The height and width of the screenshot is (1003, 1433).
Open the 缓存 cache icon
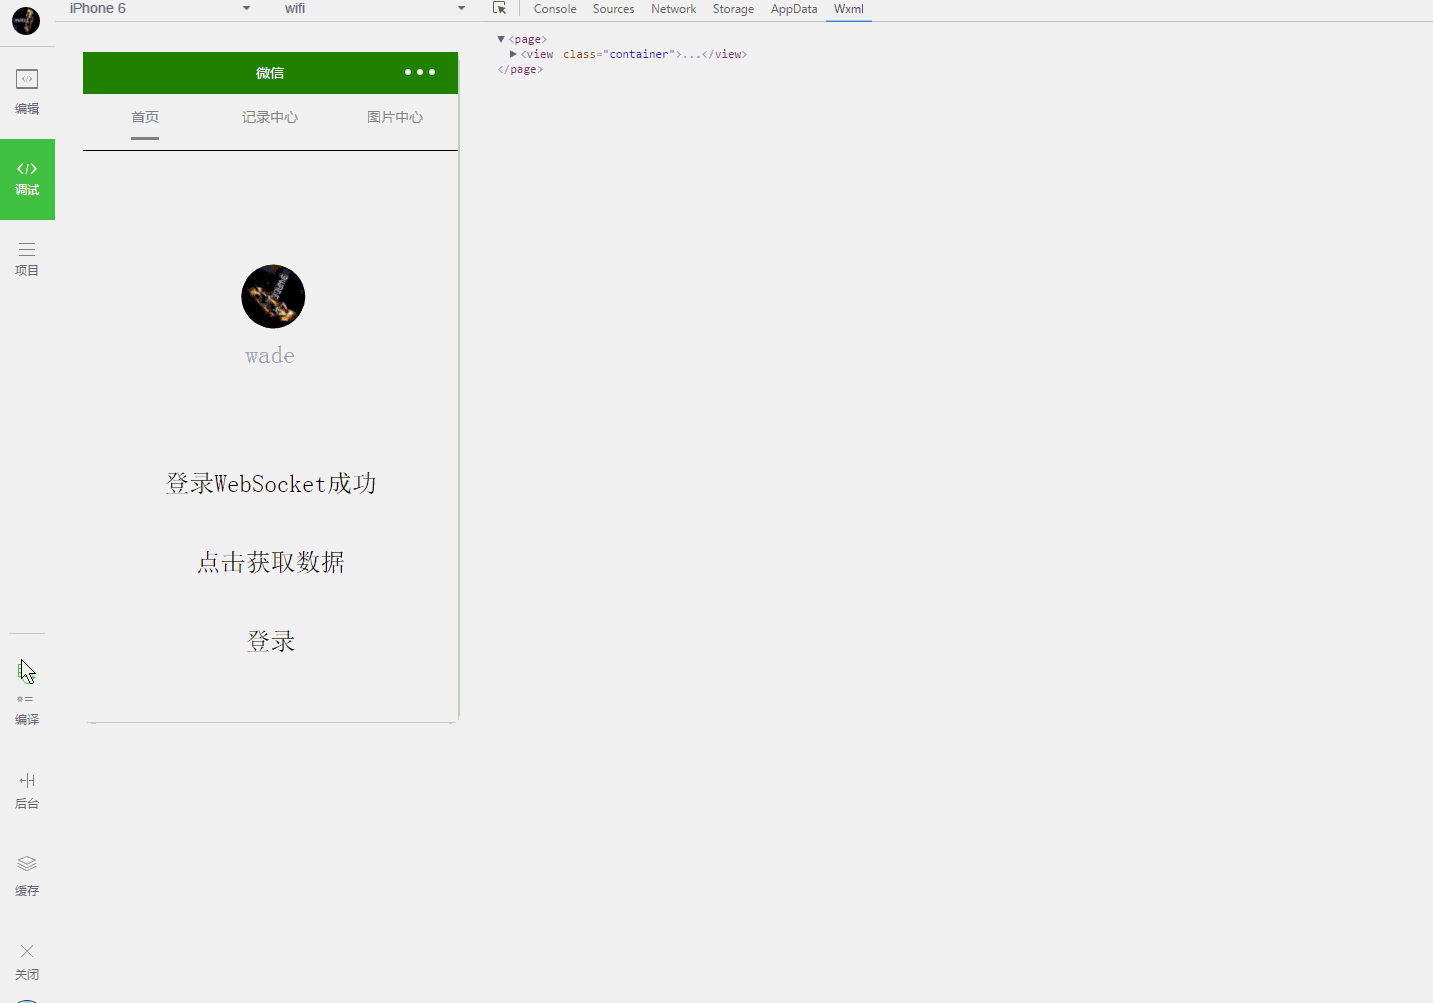pyautogui.click(x=27, y=875)
